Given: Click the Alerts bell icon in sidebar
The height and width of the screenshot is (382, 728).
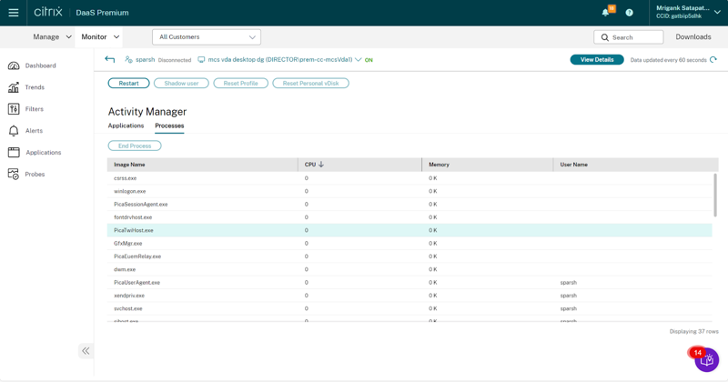Looking at the screenshot, I should (13, 131).
